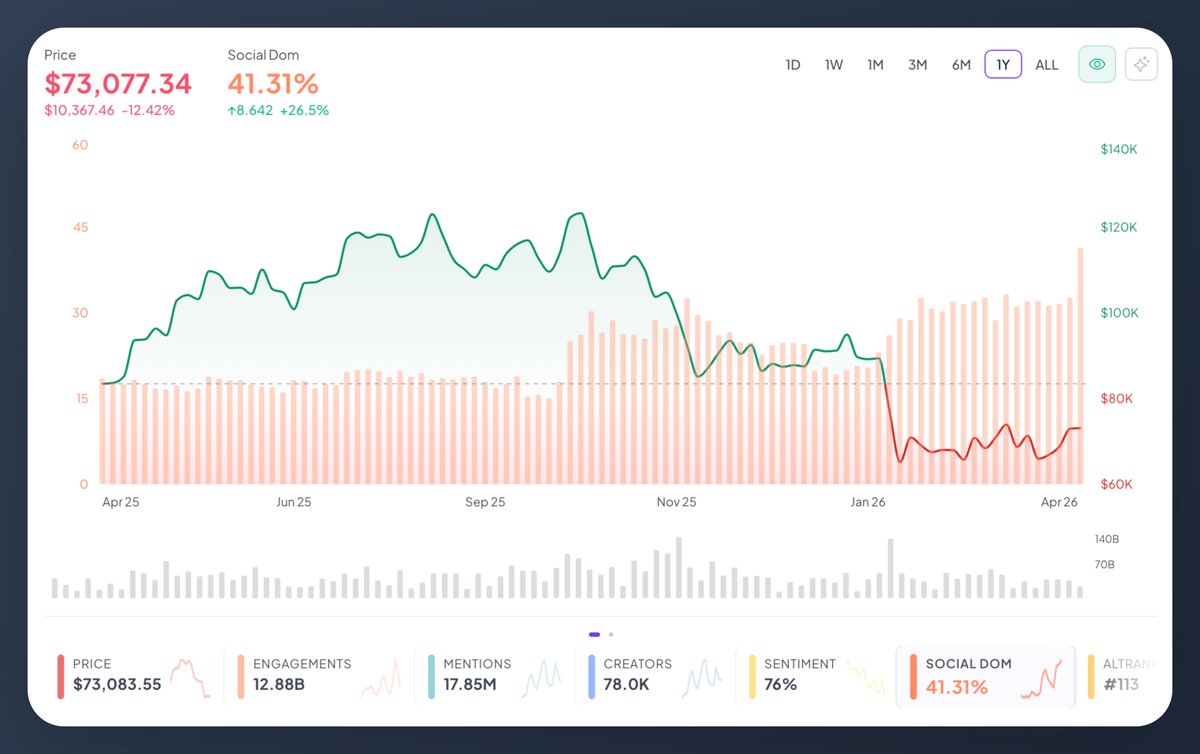Select the ENGAGEMENTS metric card

315,676
